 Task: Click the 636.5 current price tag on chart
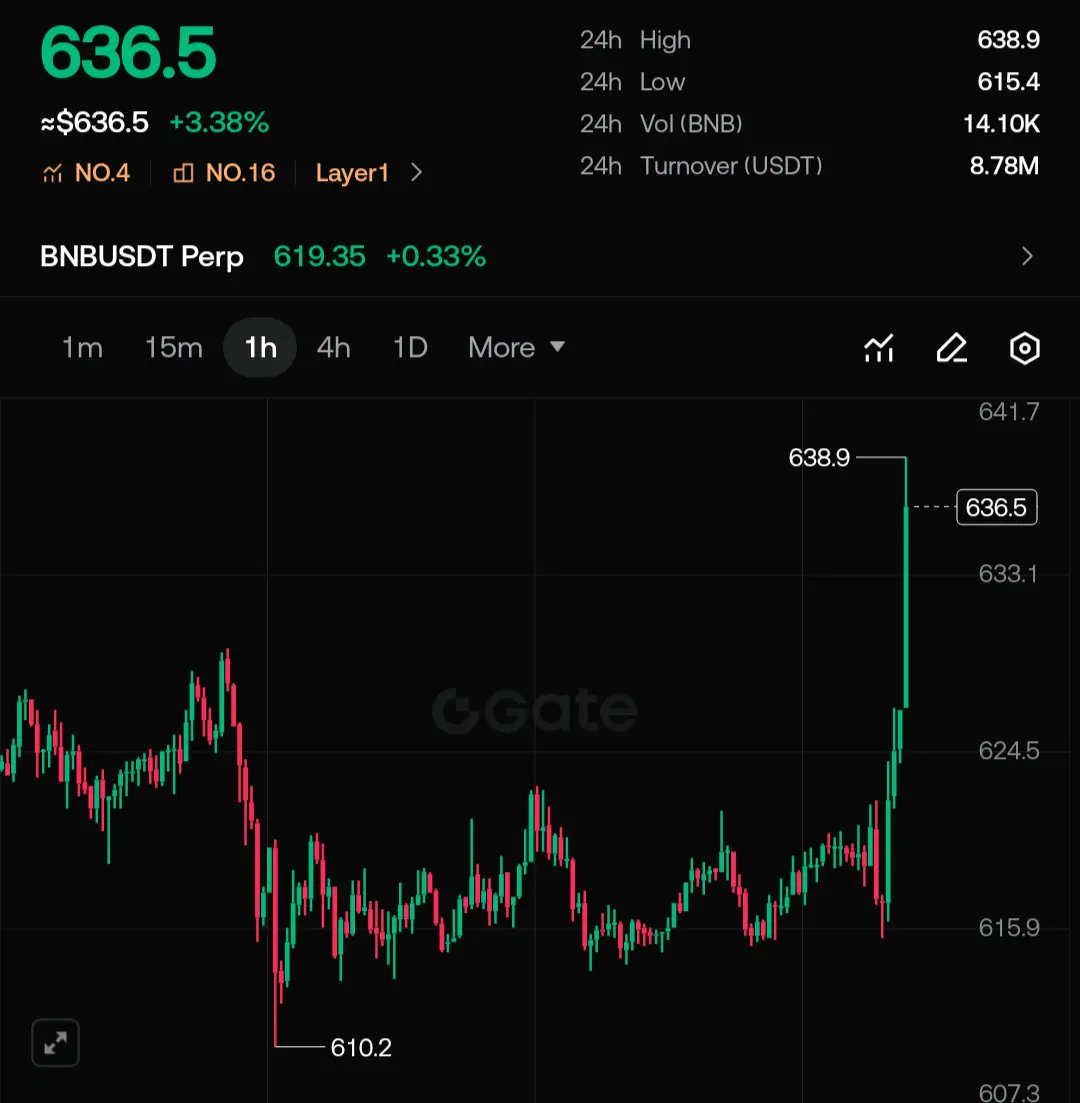point(996,507)
